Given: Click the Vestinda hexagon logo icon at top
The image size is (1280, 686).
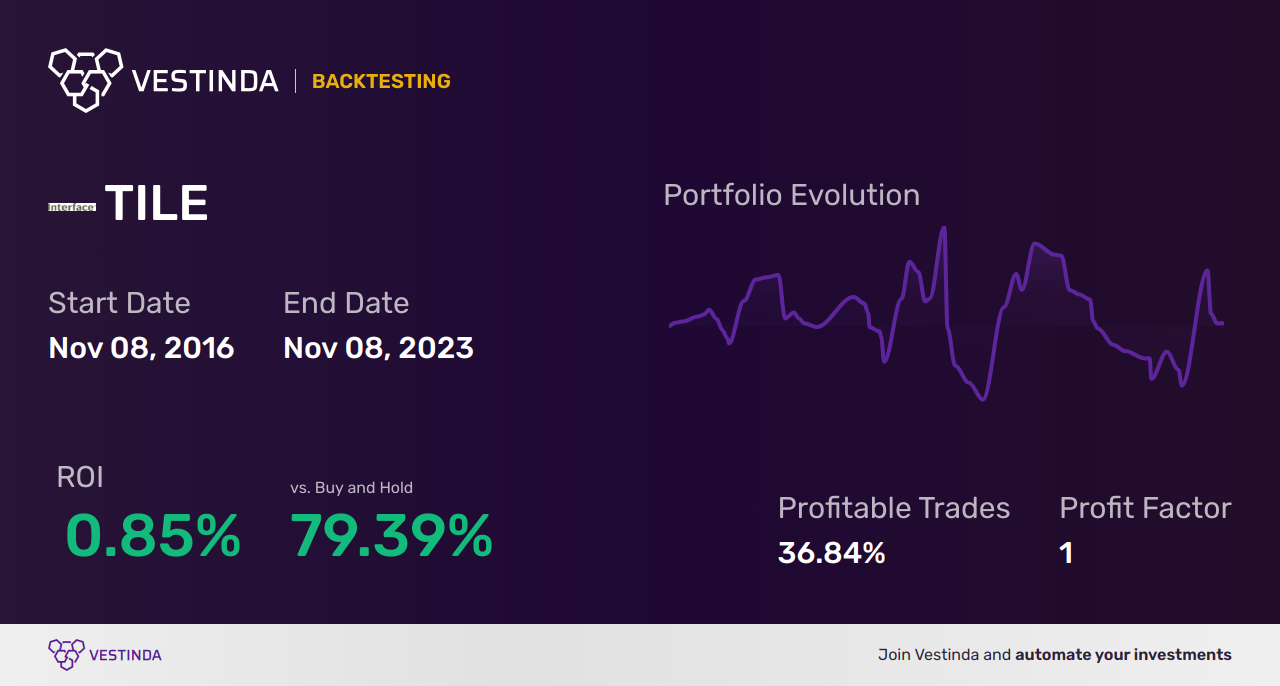Looking at the screenshot, I should point(85,79).
